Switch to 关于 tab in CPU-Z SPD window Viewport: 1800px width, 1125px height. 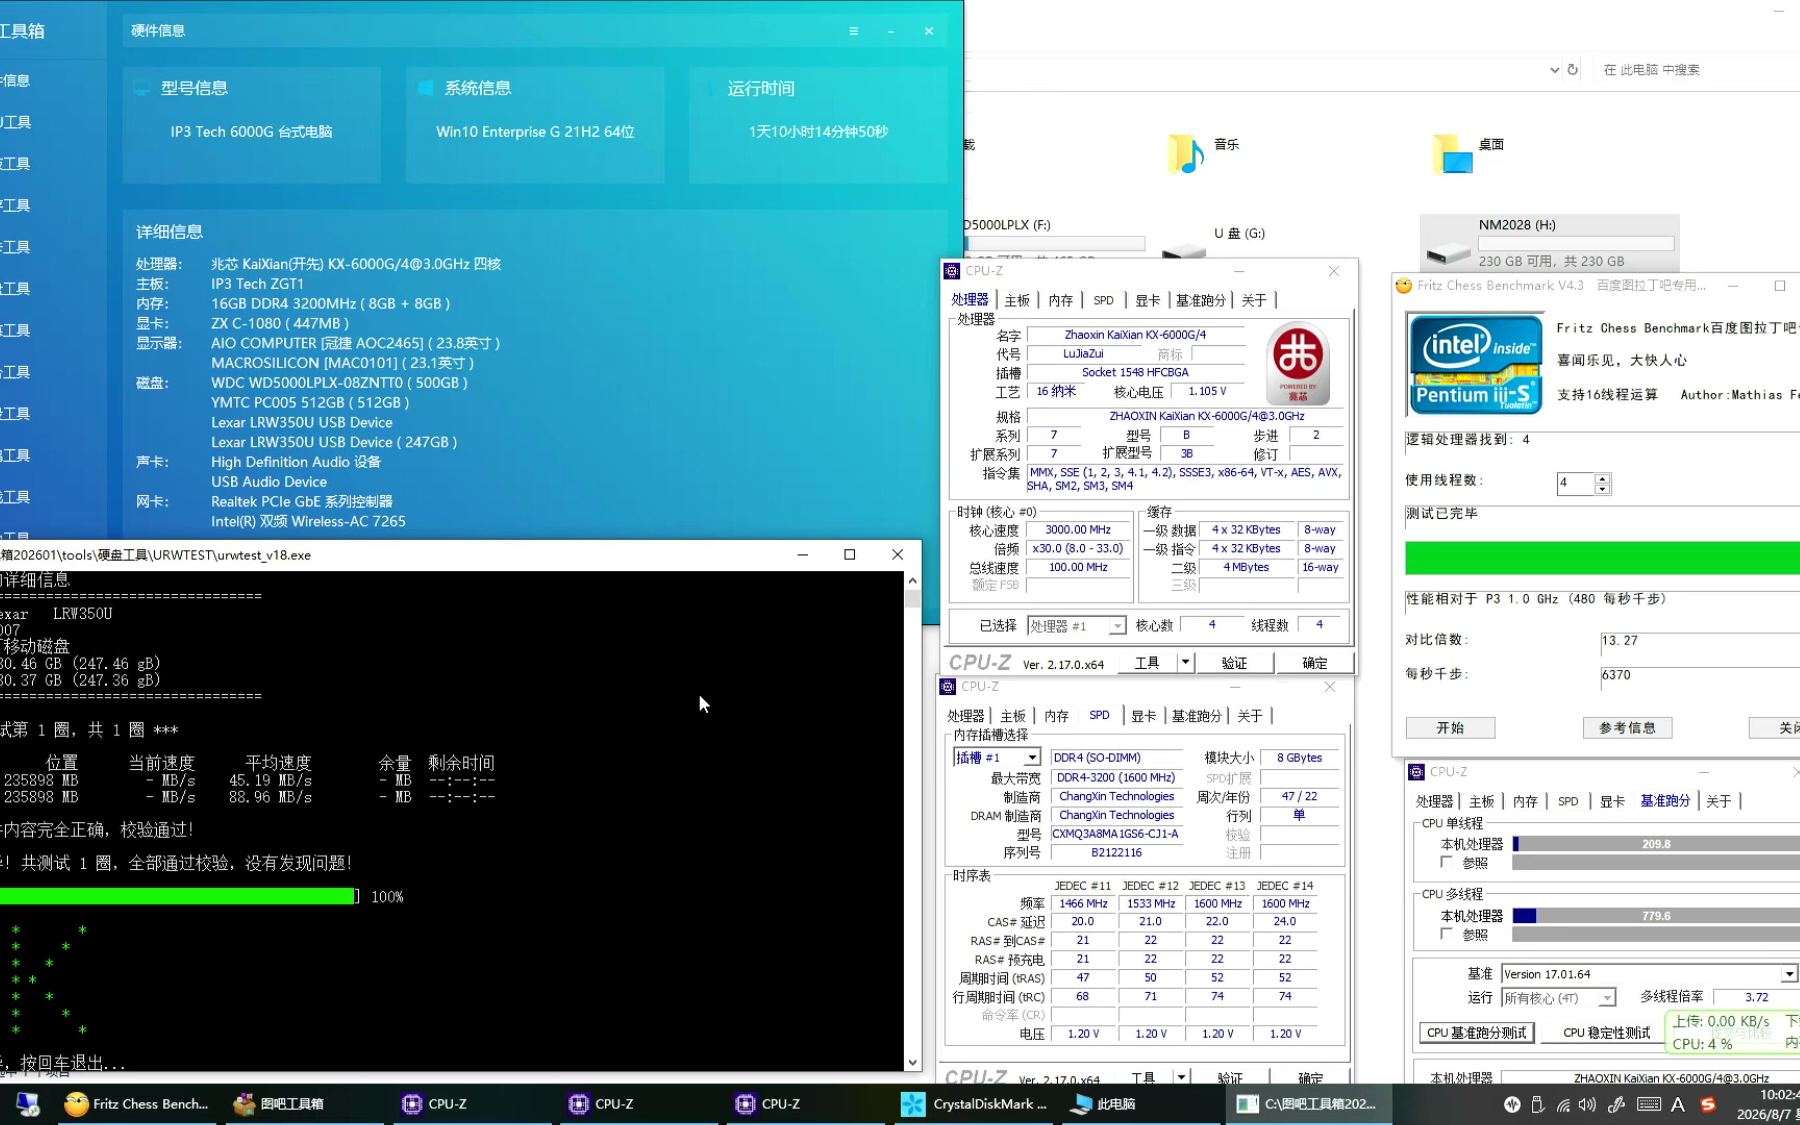tap(1249, 716)
